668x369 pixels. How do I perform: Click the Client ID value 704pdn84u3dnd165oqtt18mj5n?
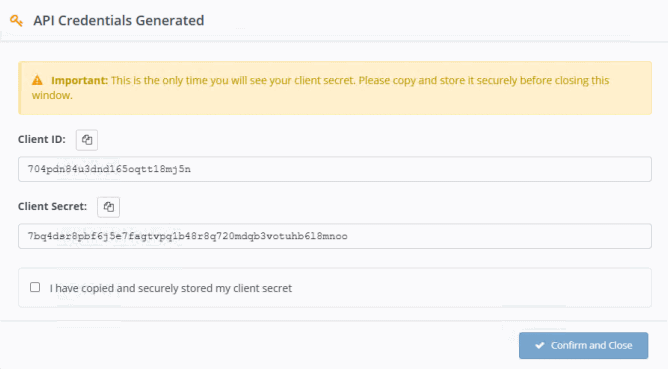[x=109, y=169]
